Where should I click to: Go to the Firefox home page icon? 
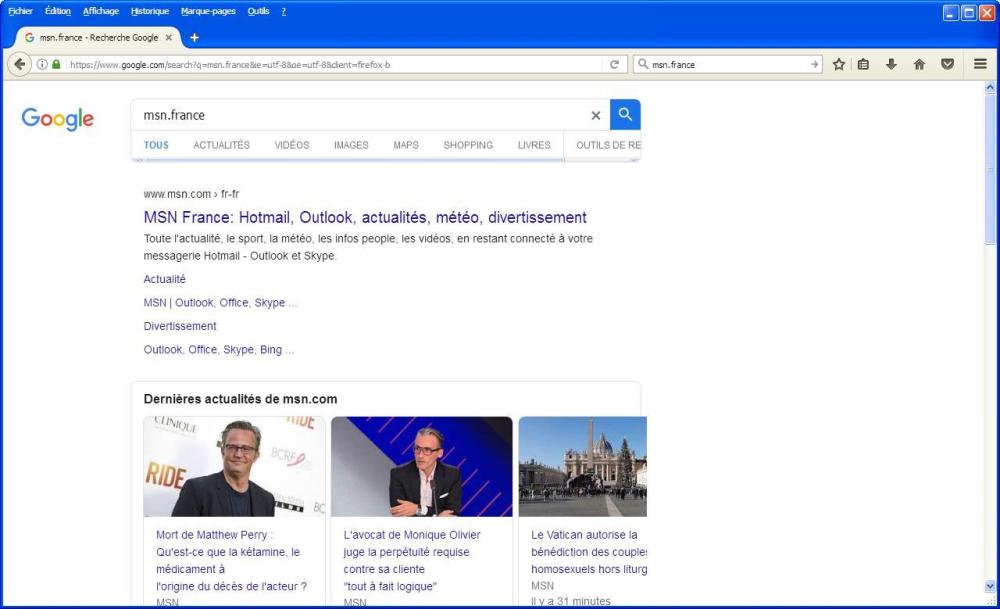tap(919, 64)
